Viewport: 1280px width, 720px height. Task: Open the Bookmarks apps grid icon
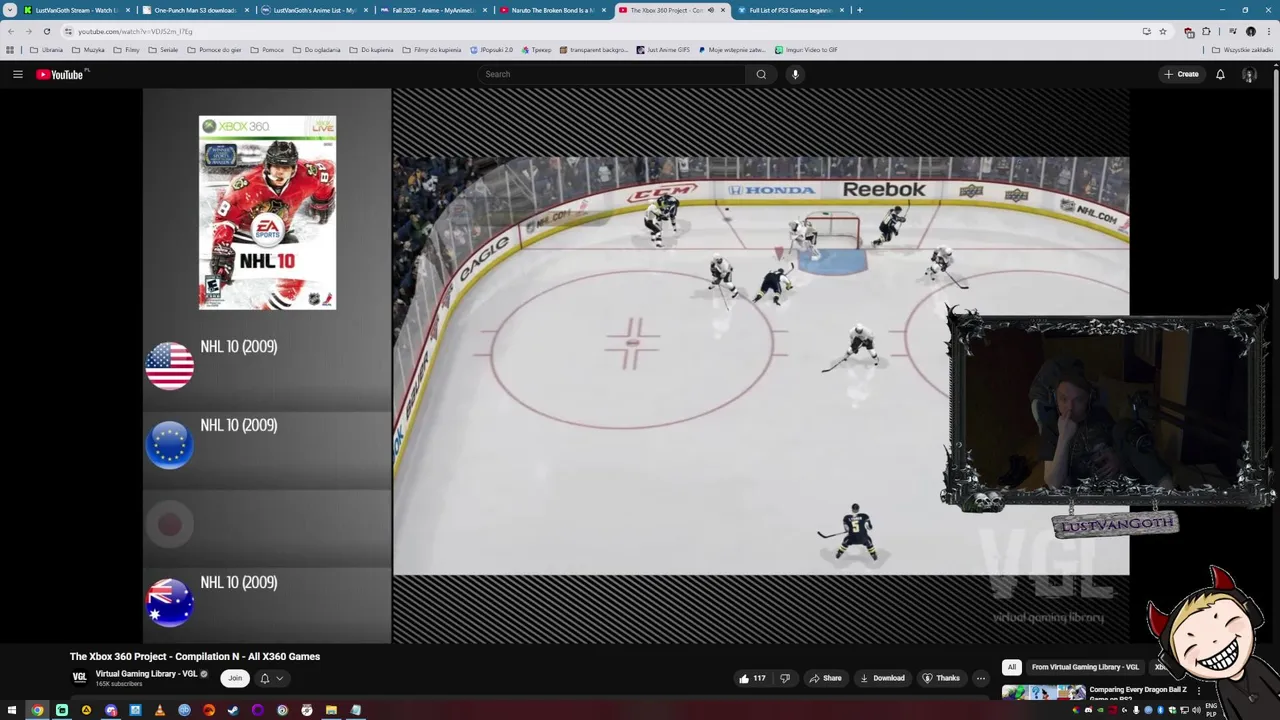10,49
